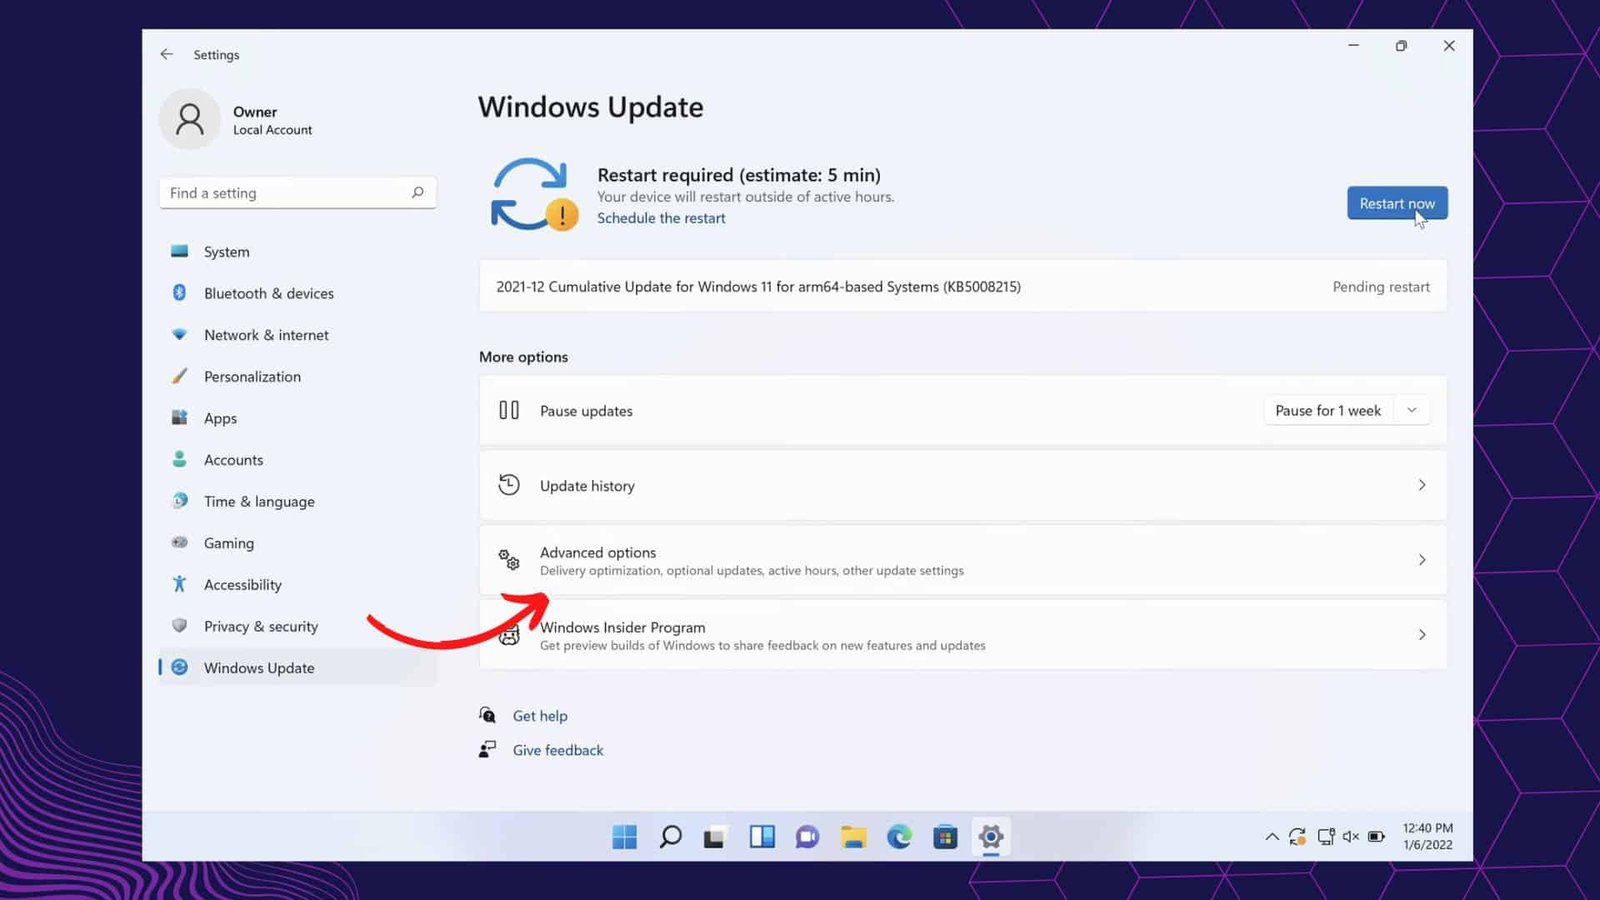The width and height of the screenshot is (1600, 900).
Task: Expand Advanced options chevron
Action: coord(1422,560)
